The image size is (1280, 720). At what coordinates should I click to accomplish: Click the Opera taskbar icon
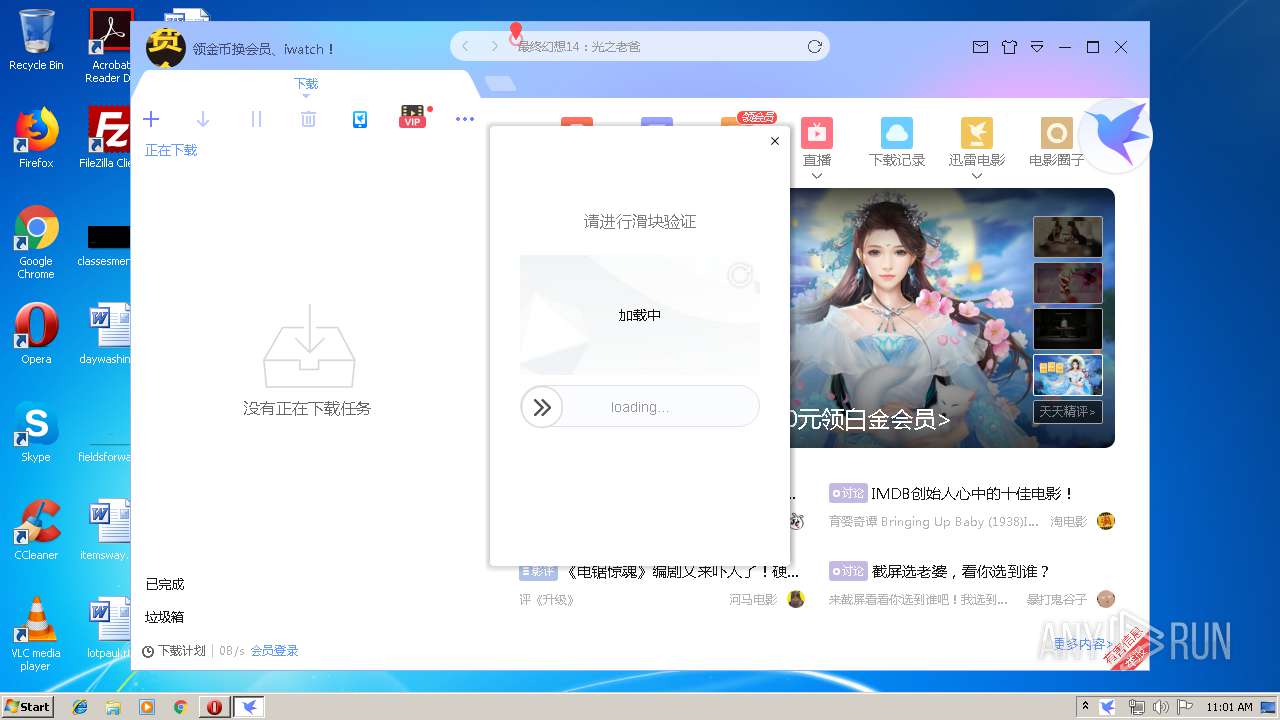click(214, 707)
